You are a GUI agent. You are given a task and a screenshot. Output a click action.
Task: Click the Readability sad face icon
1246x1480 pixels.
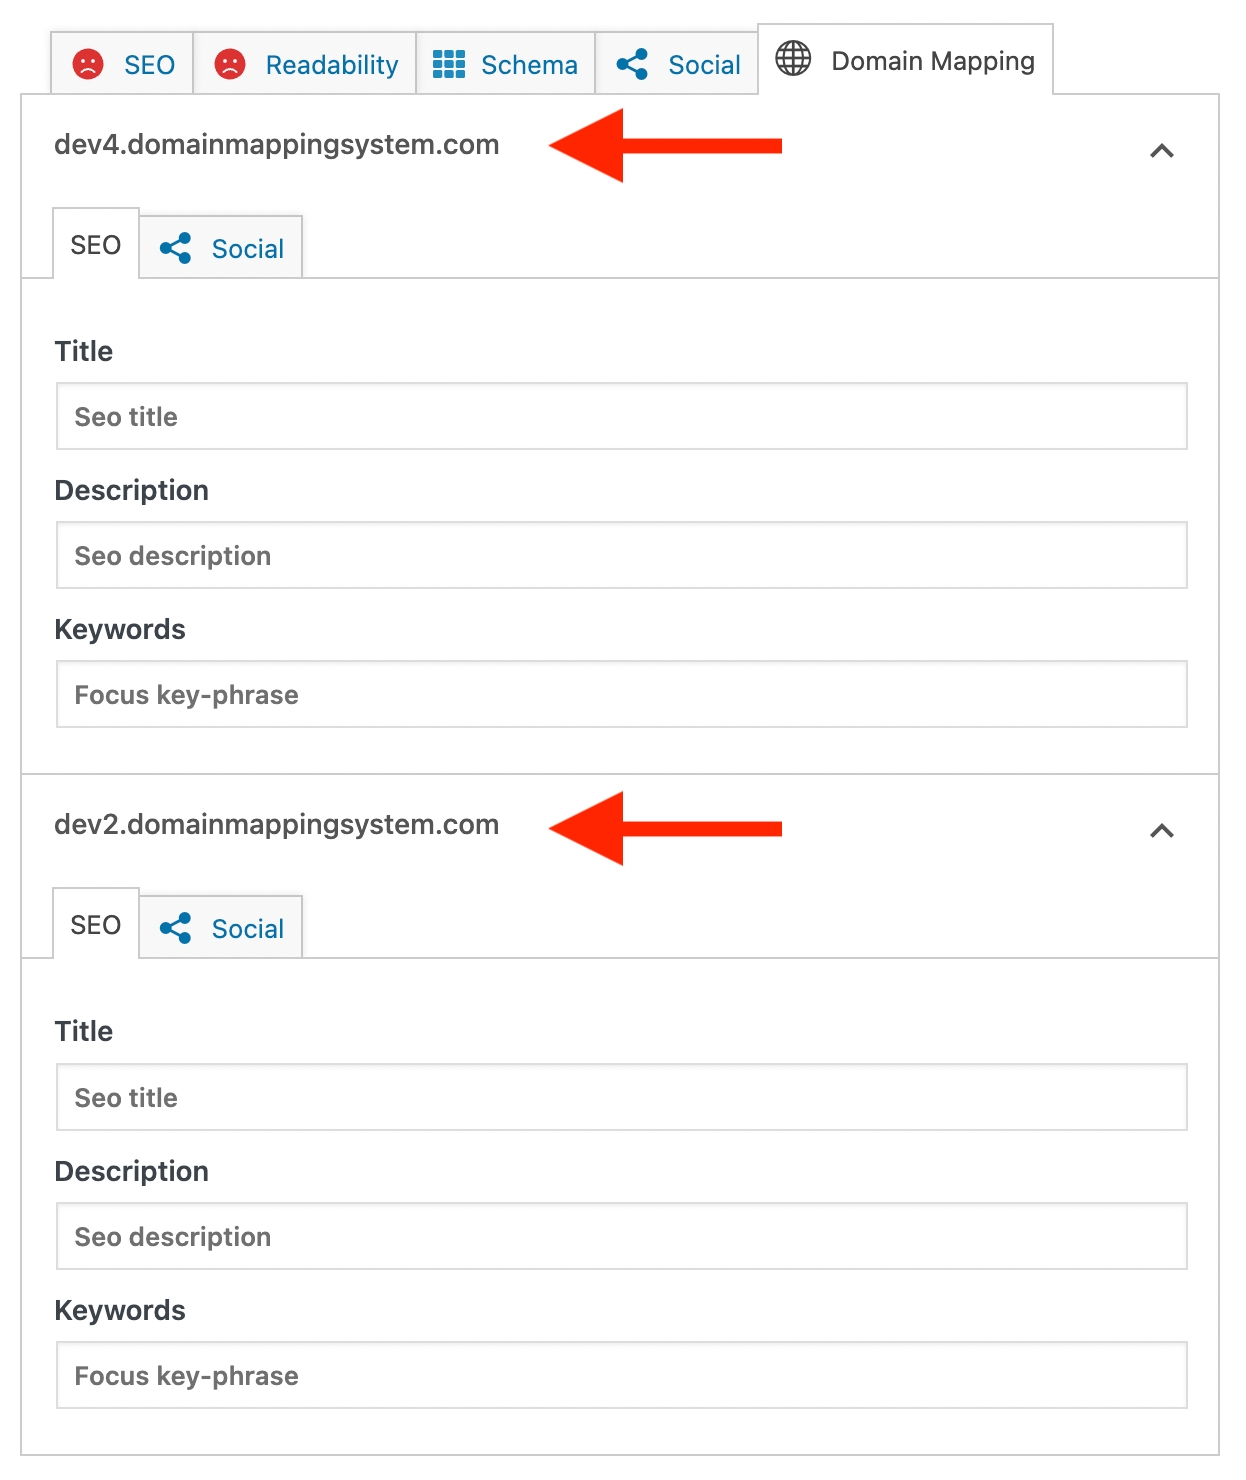tap(230, 65)
